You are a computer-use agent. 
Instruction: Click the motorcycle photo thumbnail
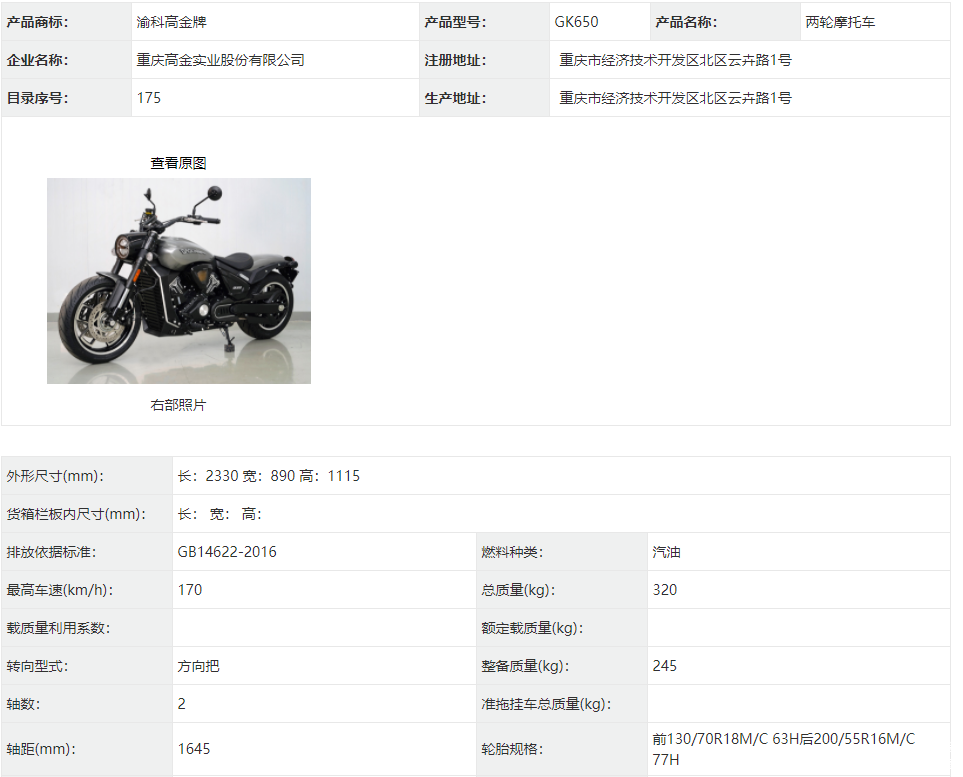(x=178, y=281)
